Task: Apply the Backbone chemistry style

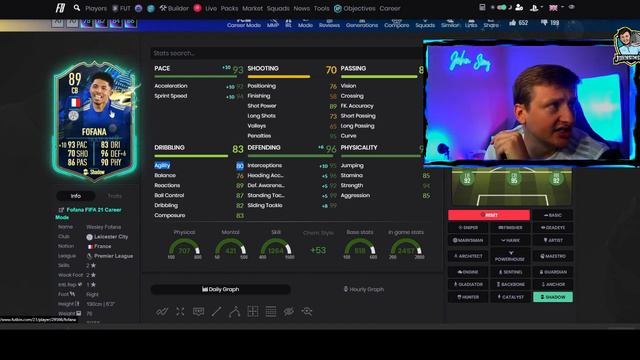Action: click(510, 284)
